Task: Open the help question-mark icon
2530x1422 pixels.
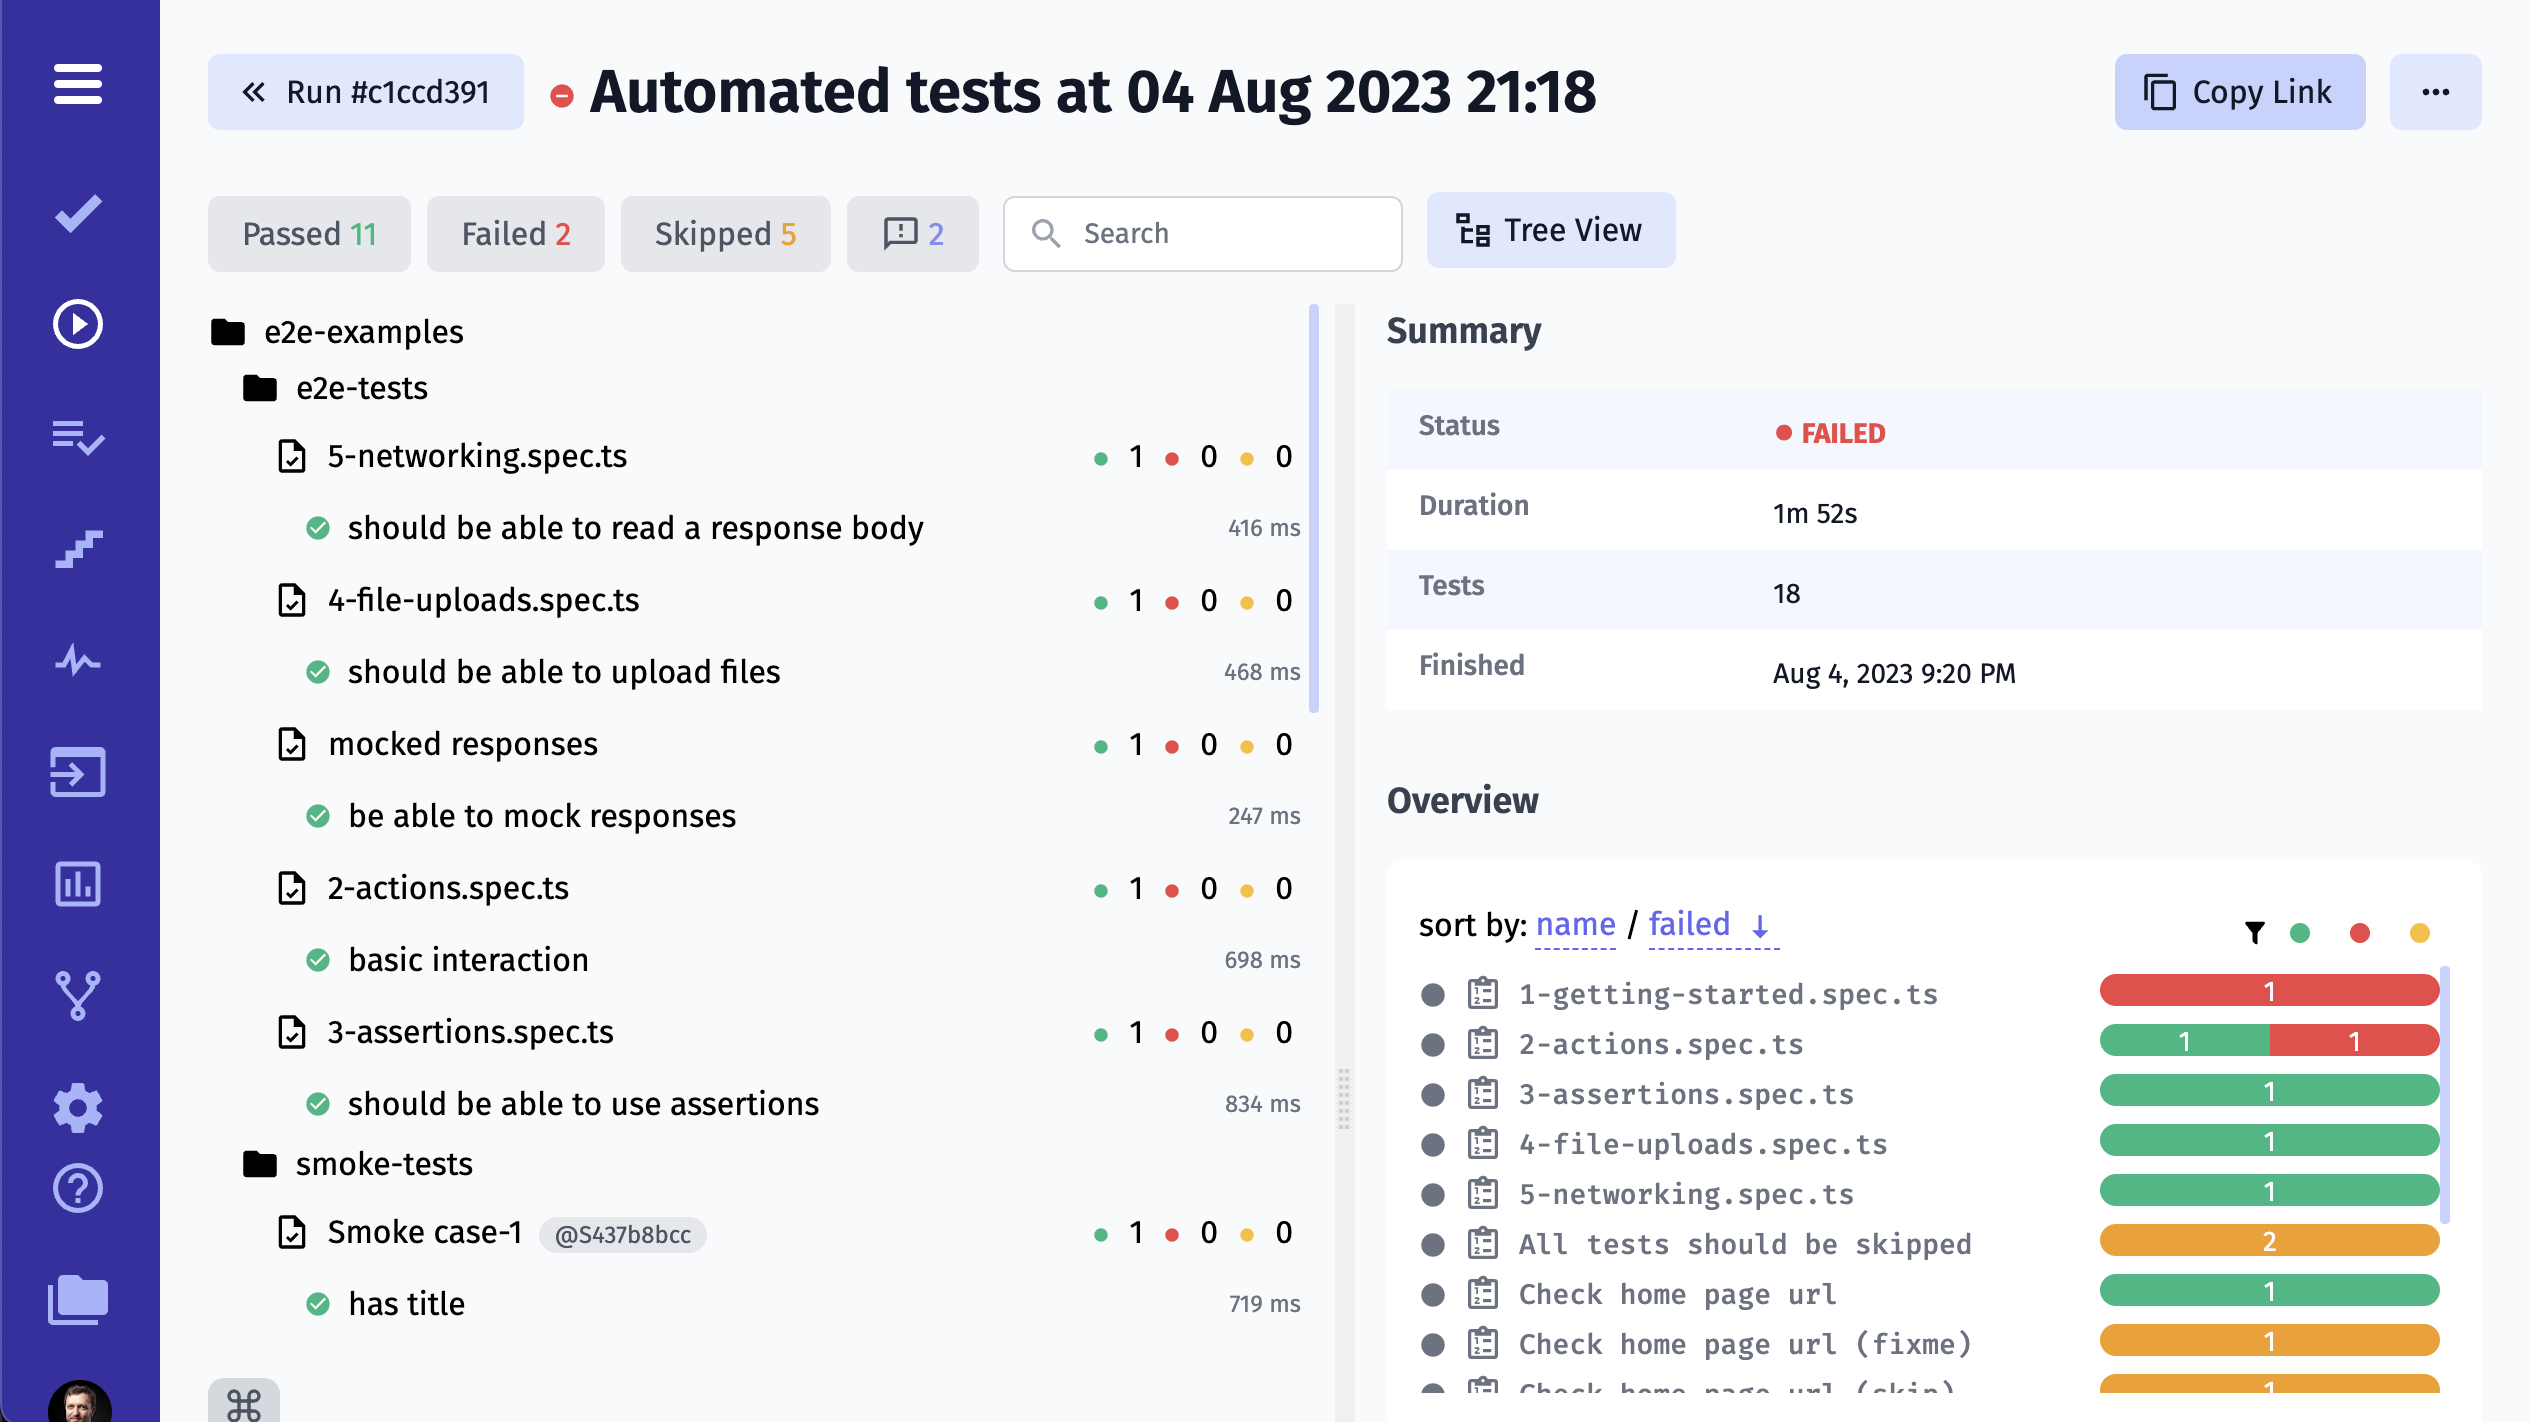Action: click(x=77, y=1188)
